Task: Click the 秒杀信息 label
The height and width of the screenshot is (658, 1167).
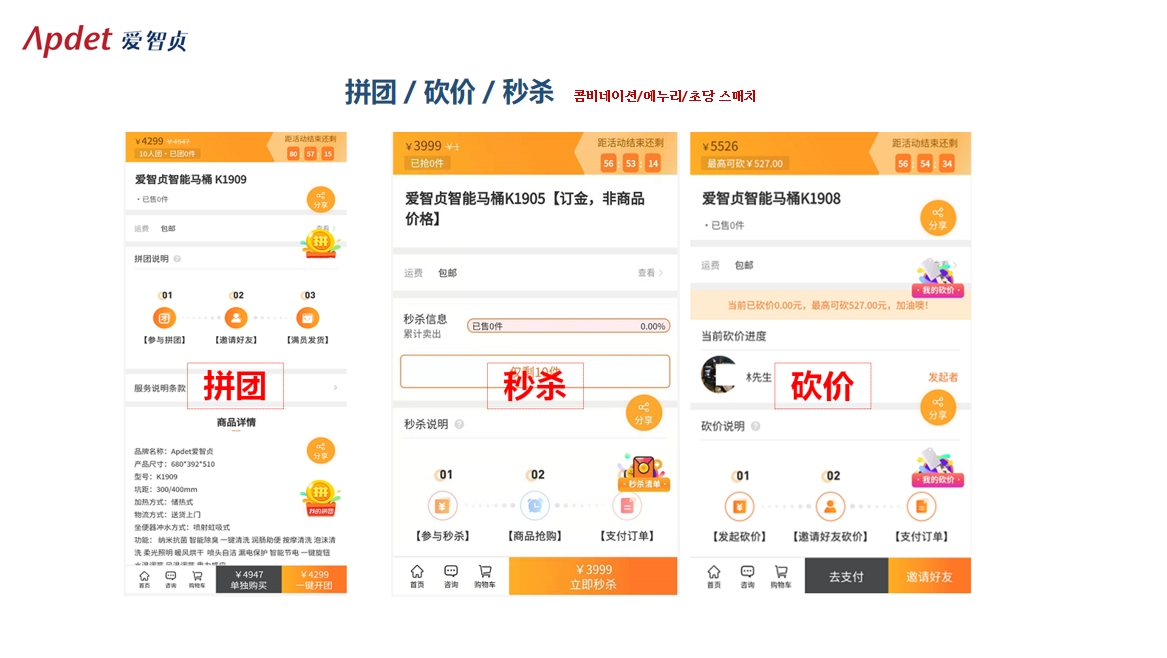Action: tap(426, 319)
